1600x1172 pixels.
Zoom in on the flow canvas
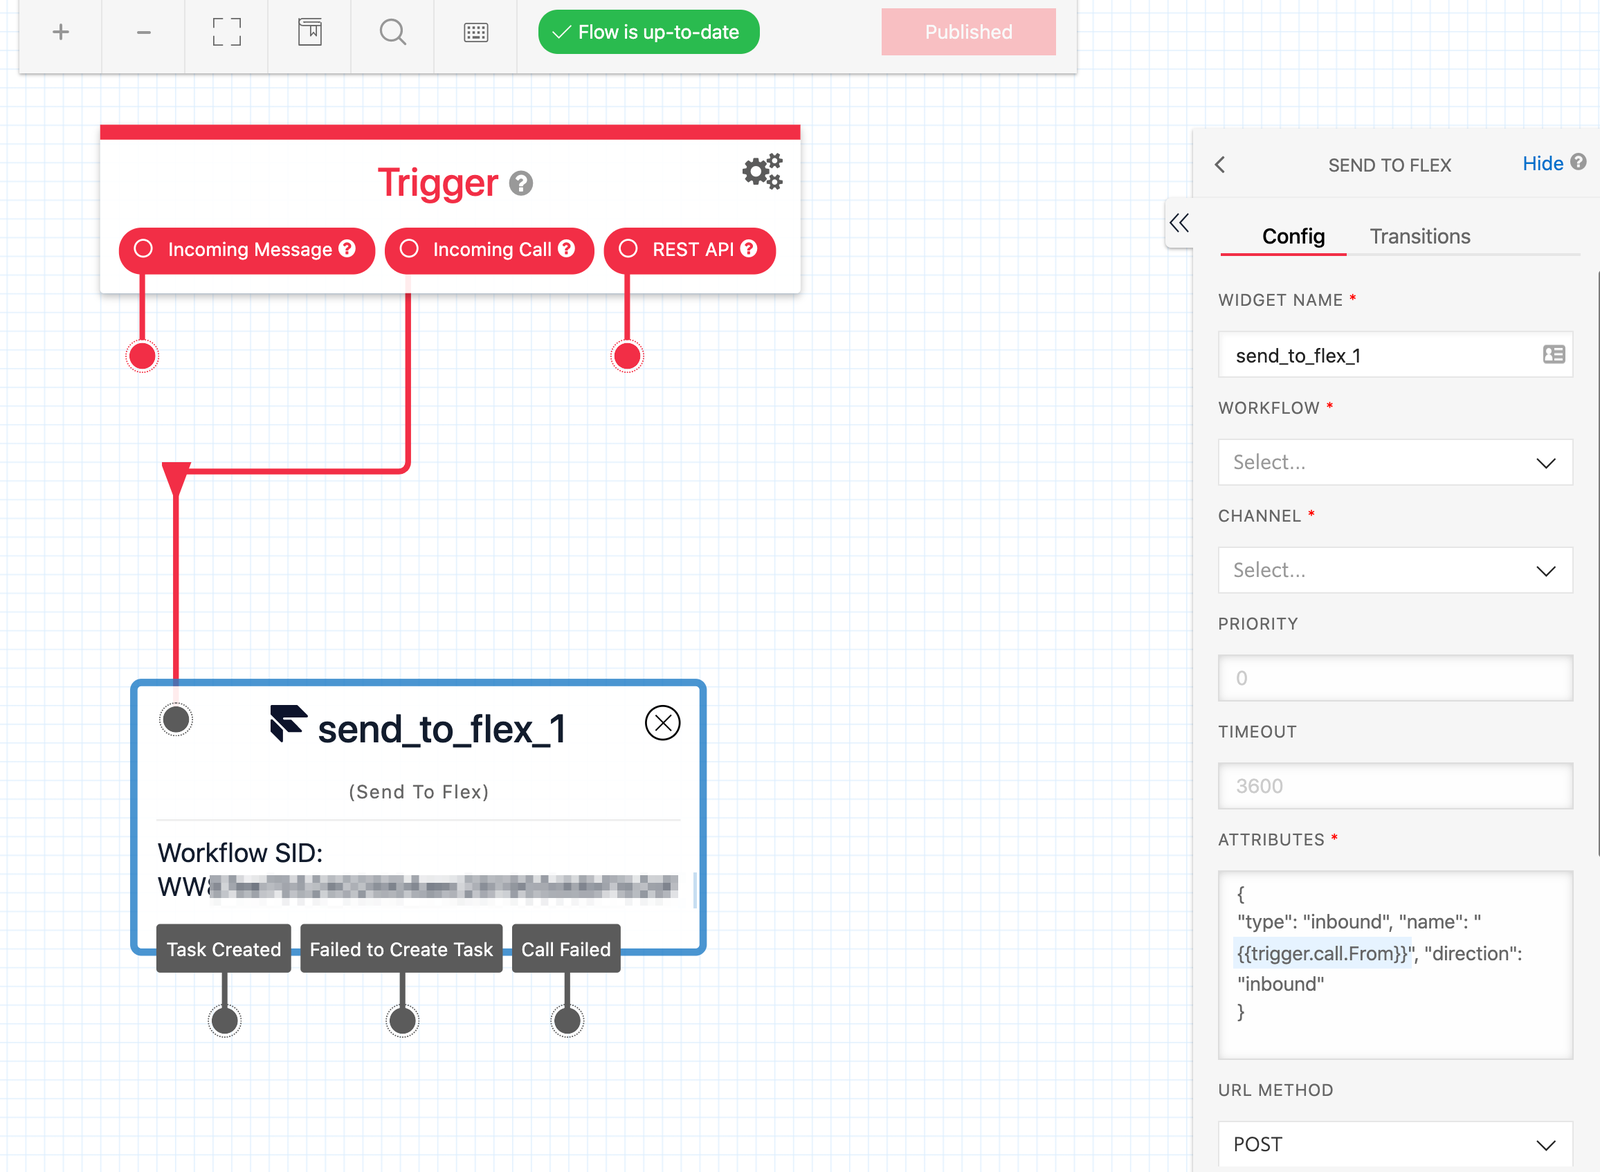pyautogui.click(x=60, y=32)
